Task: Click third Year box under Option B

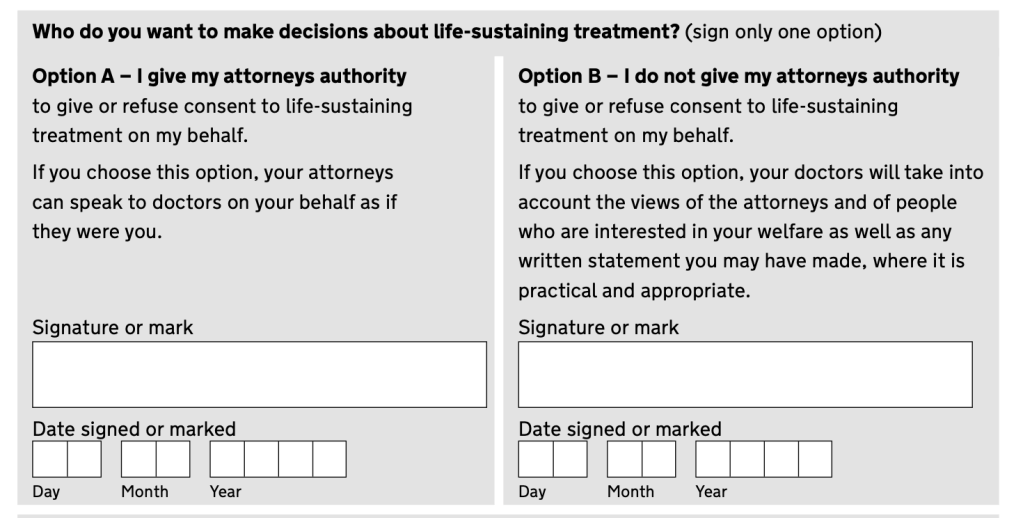Action: pyautogui.click(x=781, y=459)
